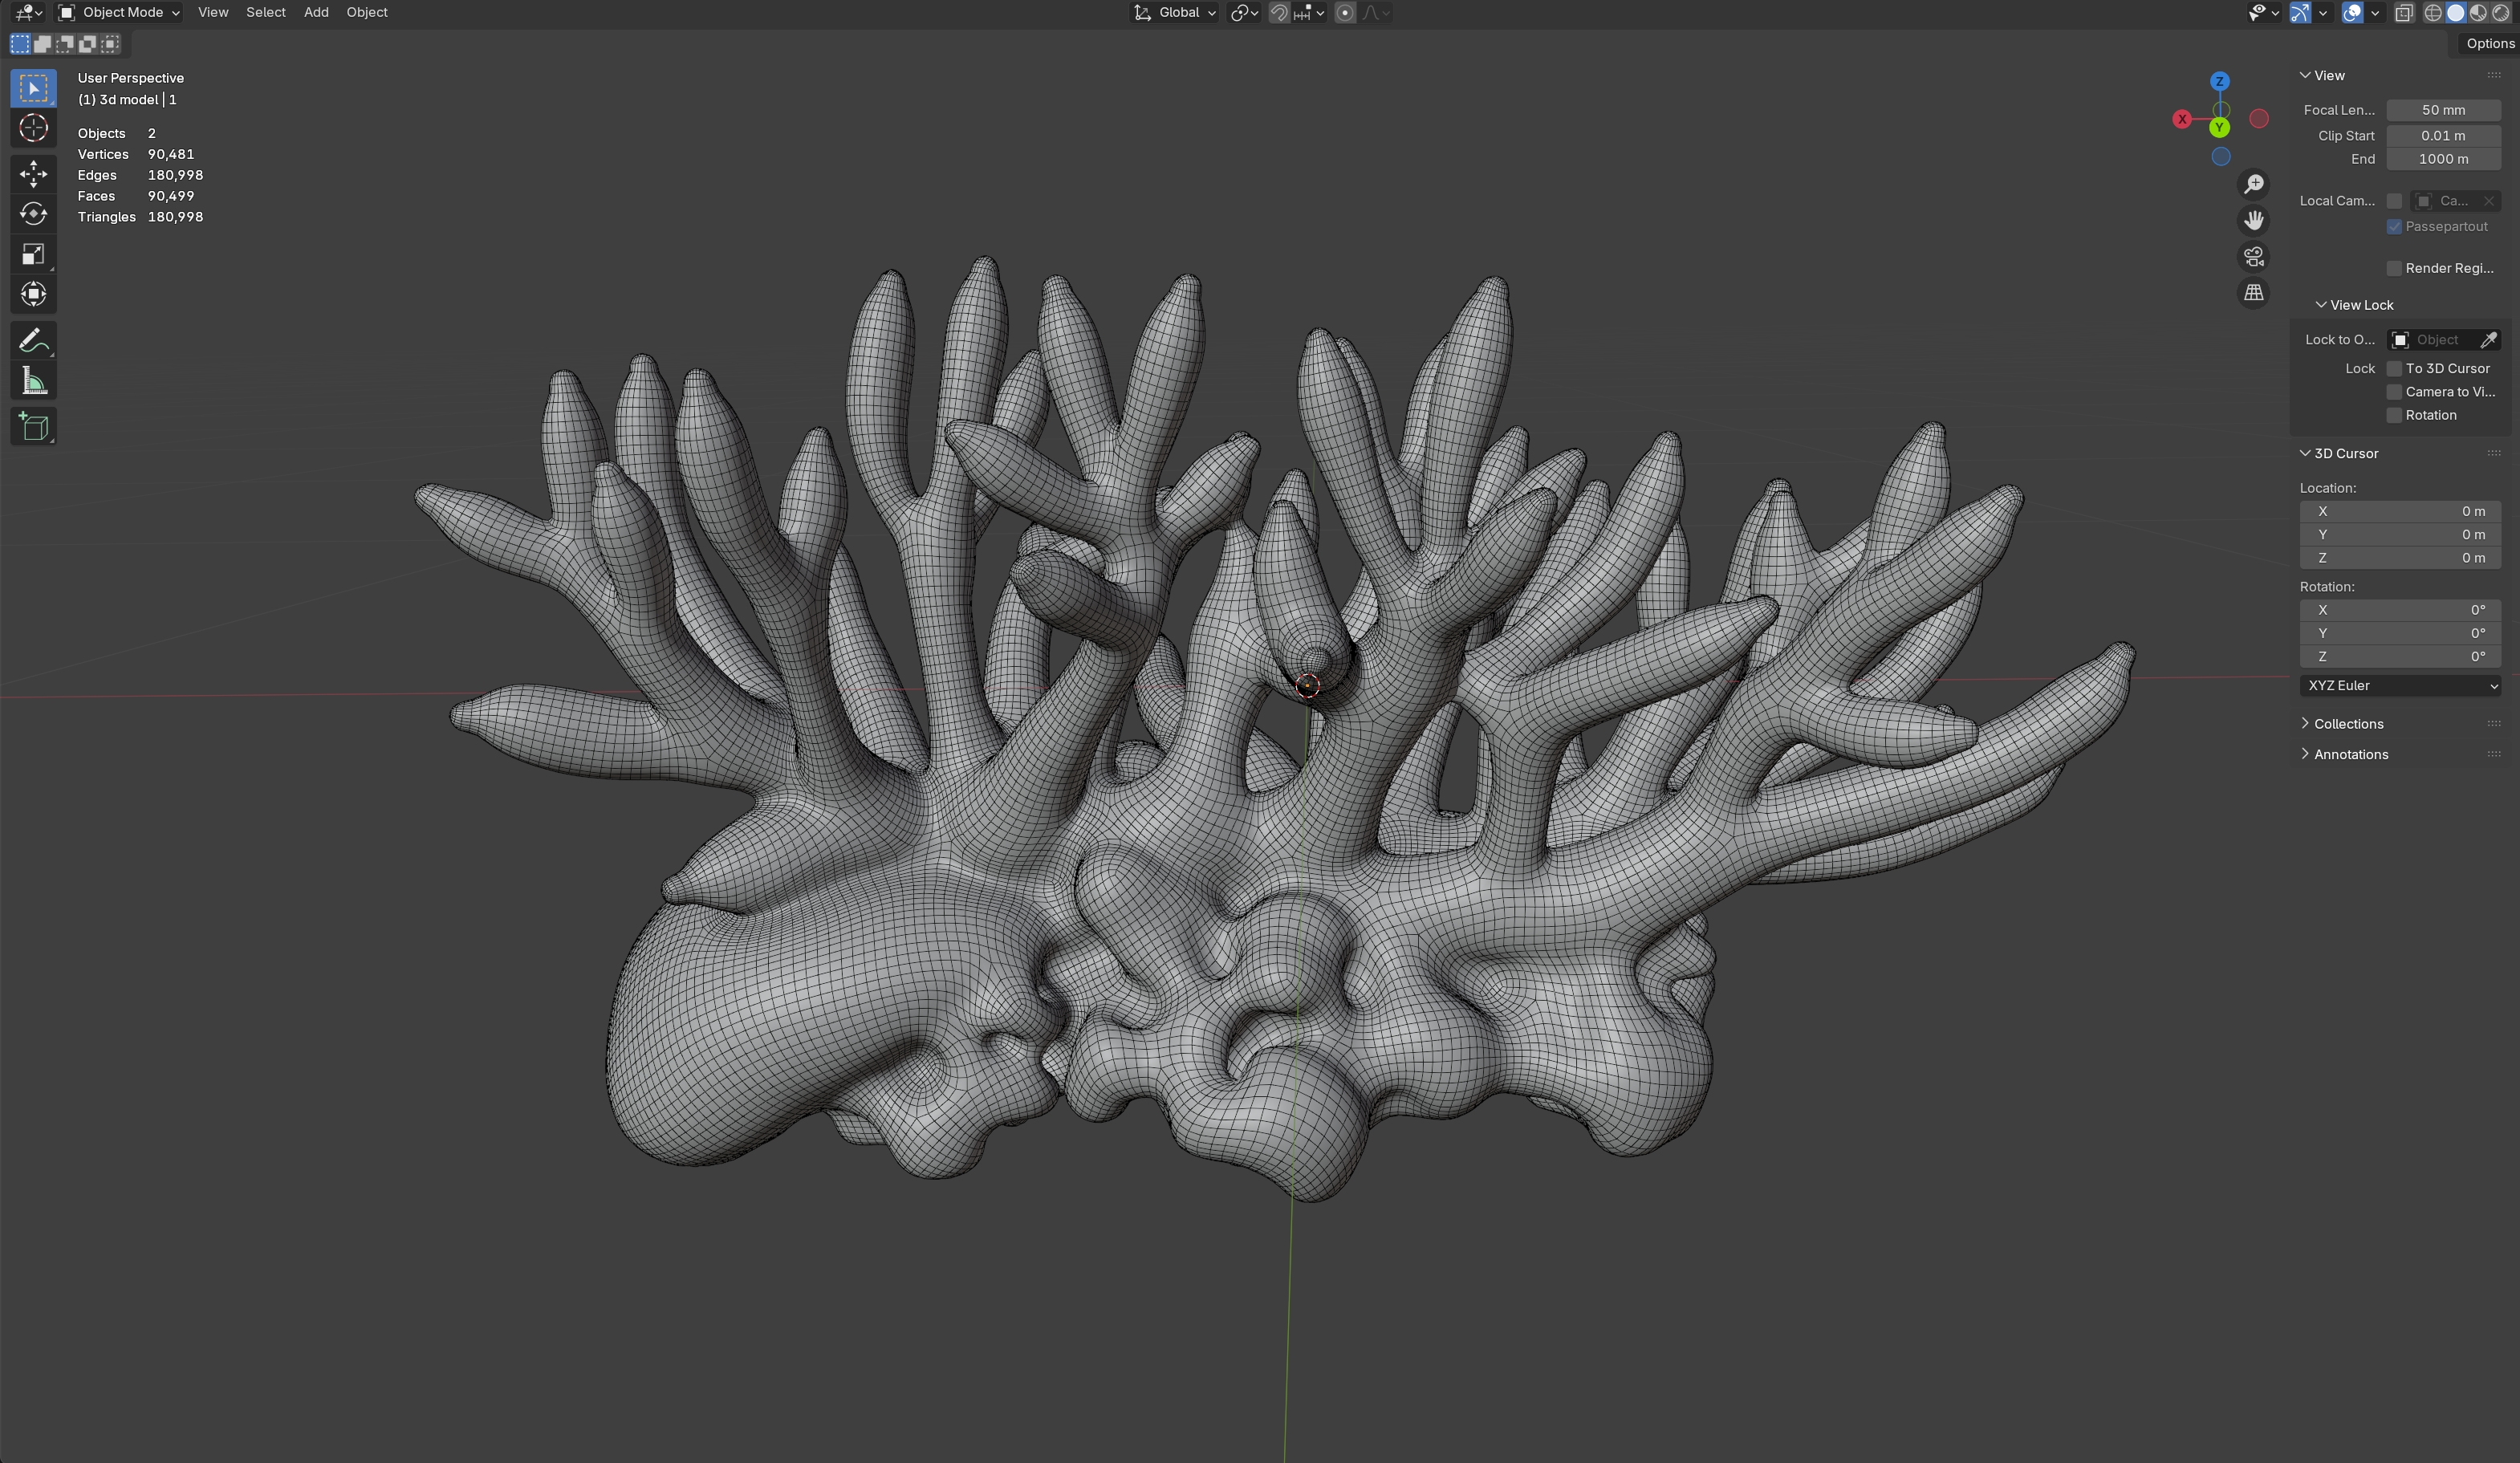Toggle camera view with camera icon
The height and width of the screenshot is (1463, 2520).
tap(2253, 257)
